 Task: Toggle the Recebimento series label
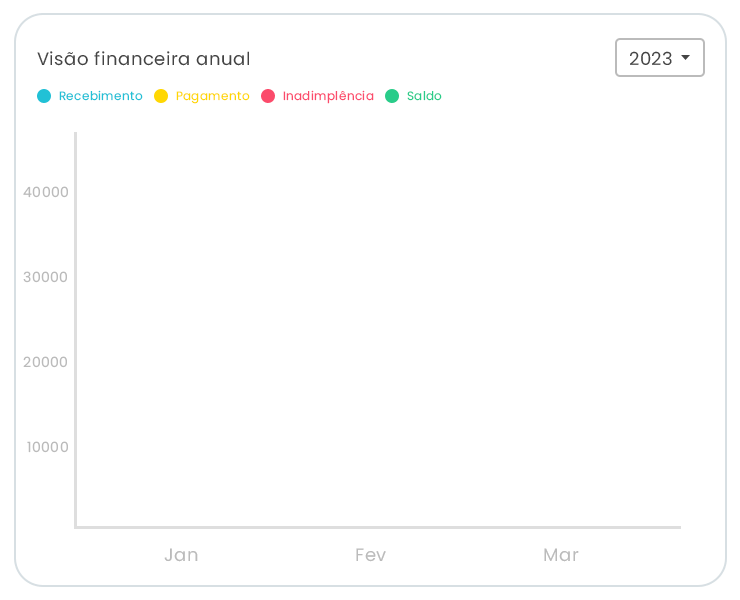101,96
